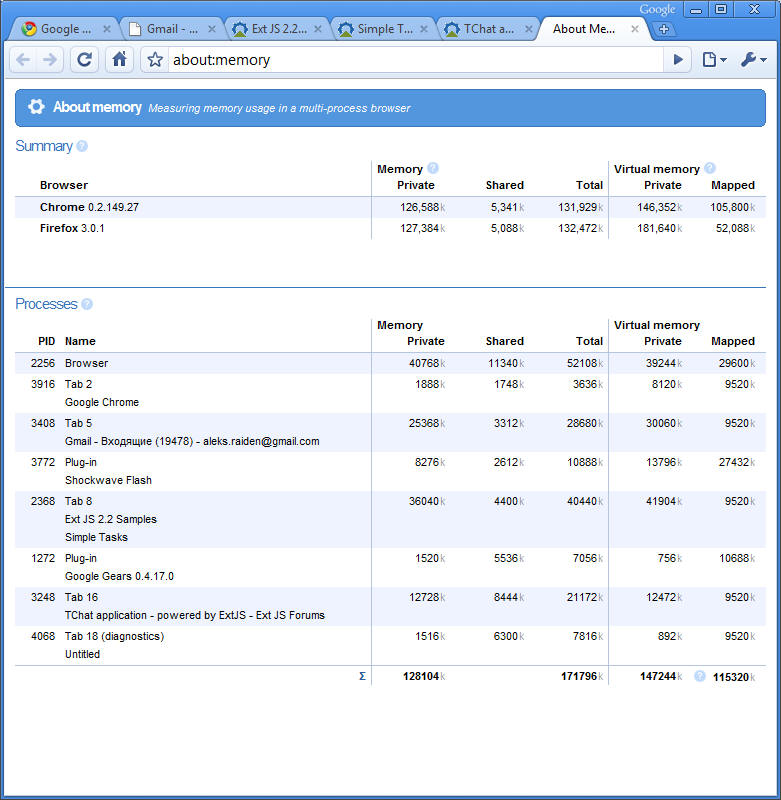Switch to the Gmail tab
Screen dimensions: 781x800
click(x=171, y=29)
